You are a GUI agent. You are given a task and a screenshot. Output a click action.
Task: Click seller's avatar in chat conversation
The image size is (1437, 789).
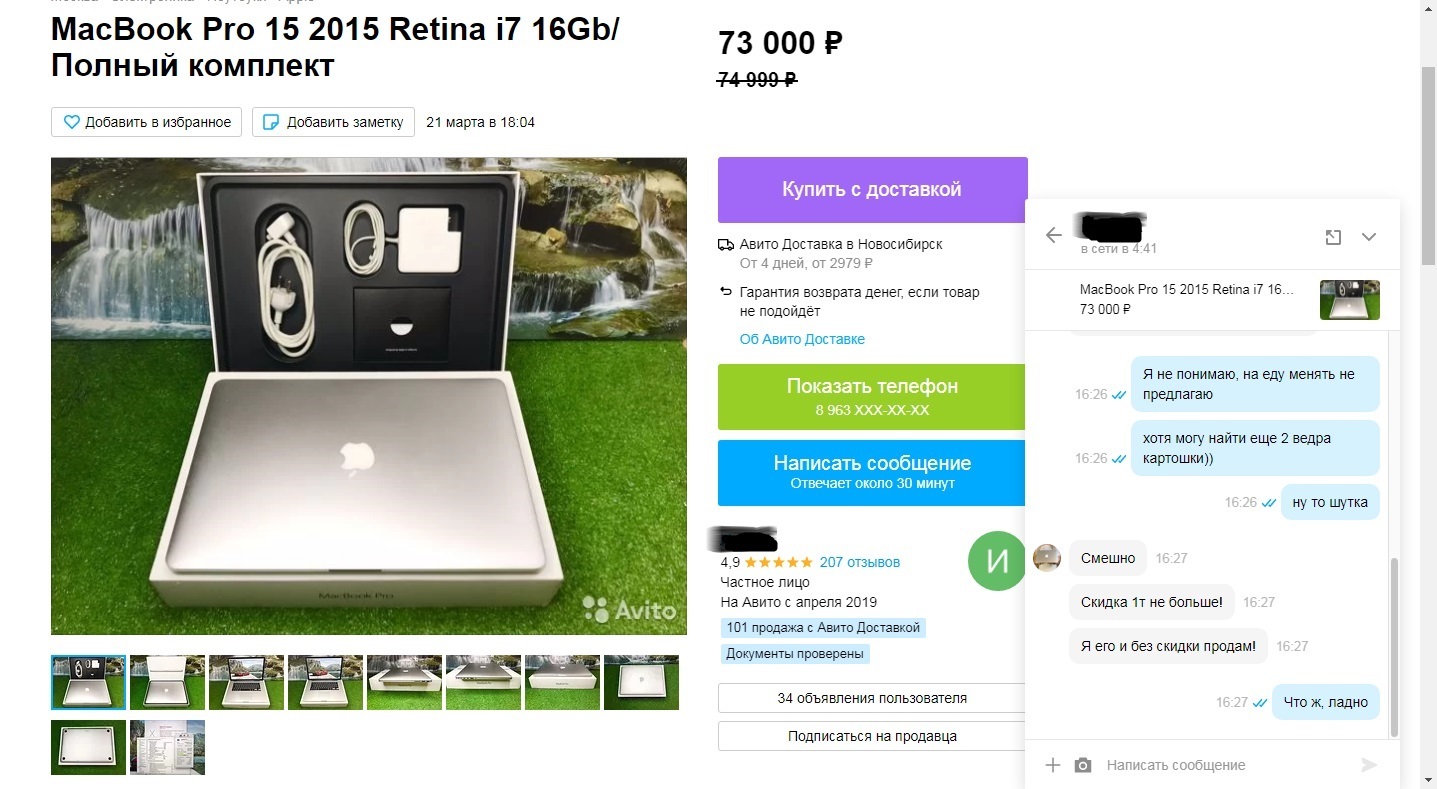(1047, 558)
